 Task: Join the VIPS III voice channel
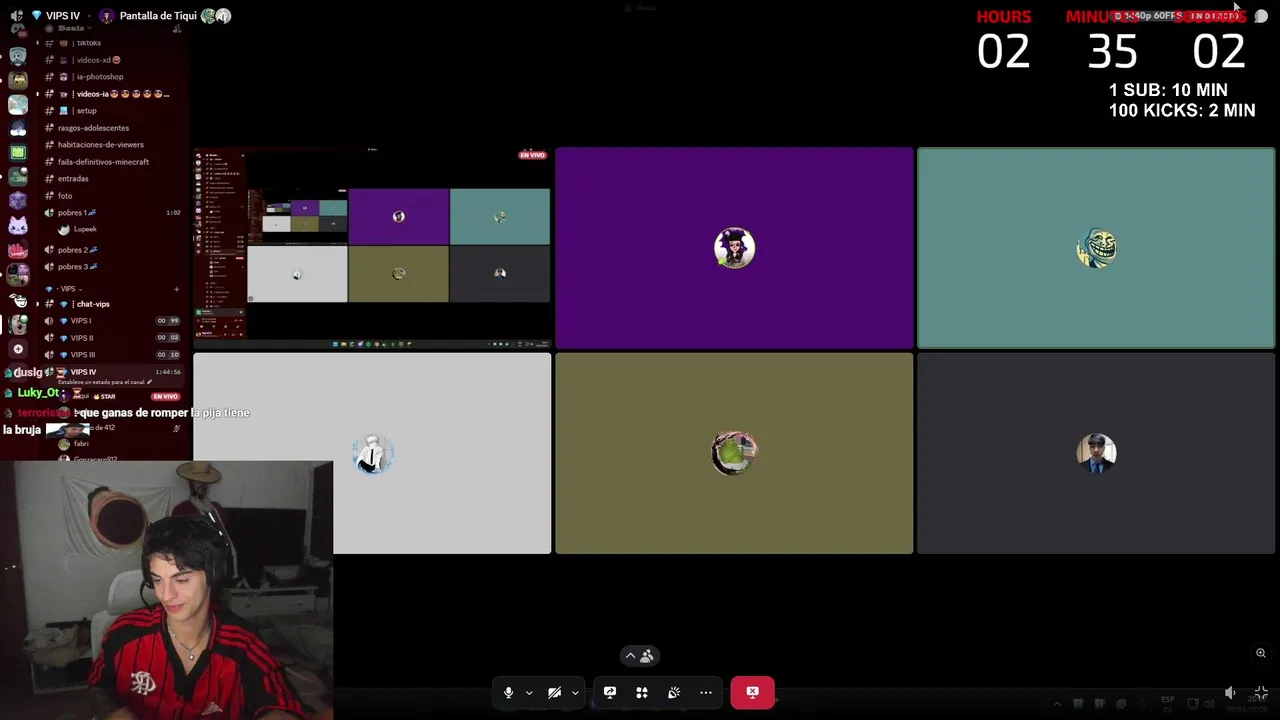[x=112, y=355]
